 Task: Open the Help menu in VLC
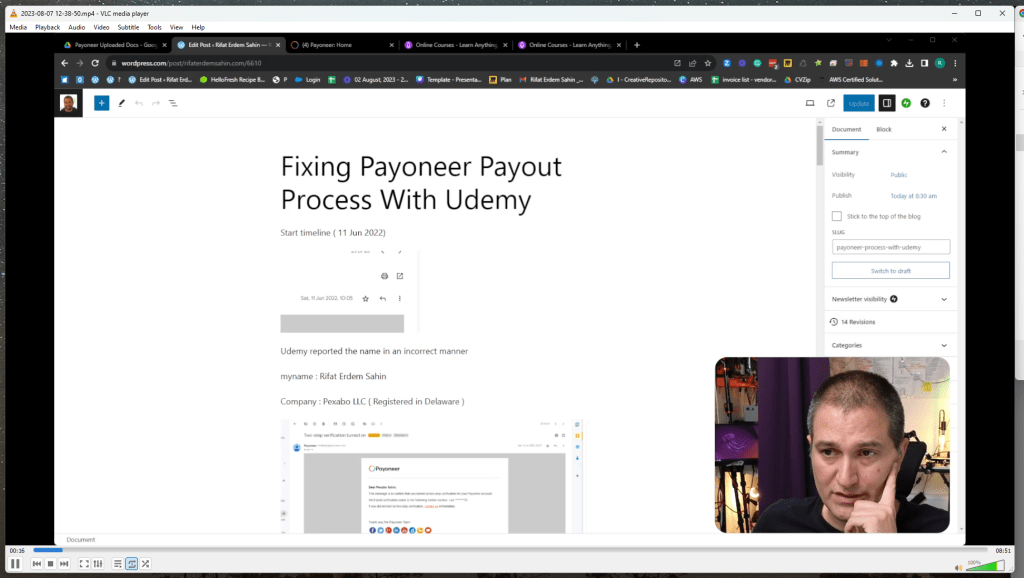(x=198, y=27)
